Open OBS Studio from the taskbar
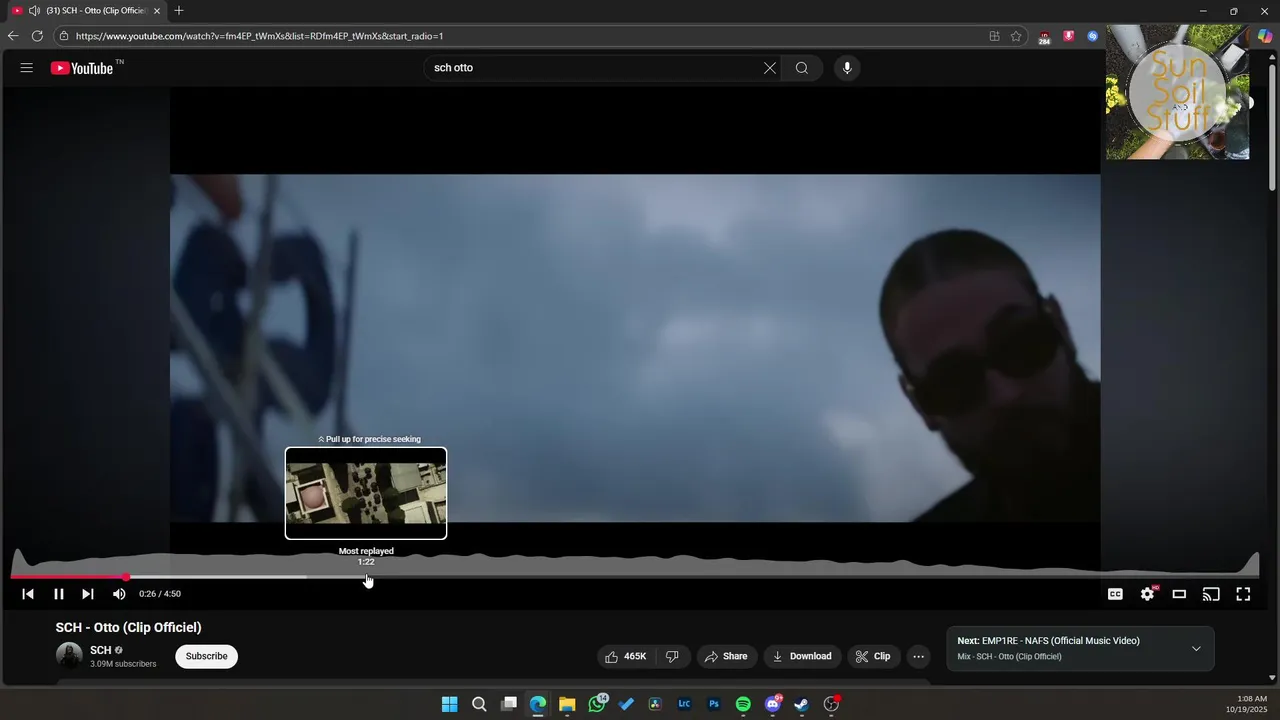 point(831,704)
